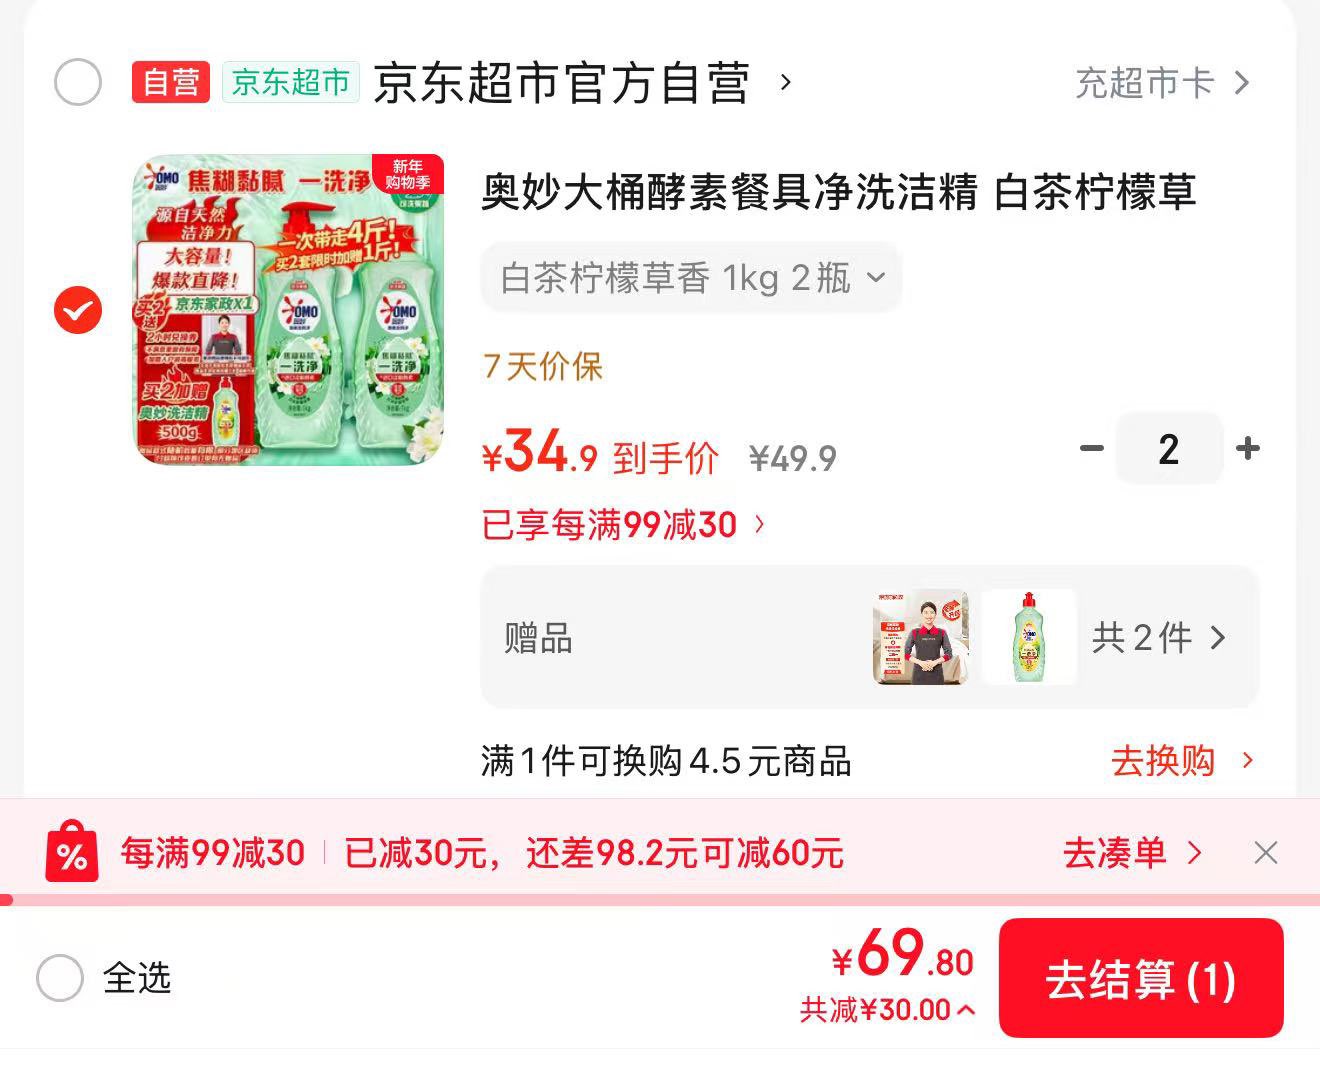This screenshot has height=1067, width=1320.
Task: Open the 京东家政 gift thumbnail
Action: [921, 637]
